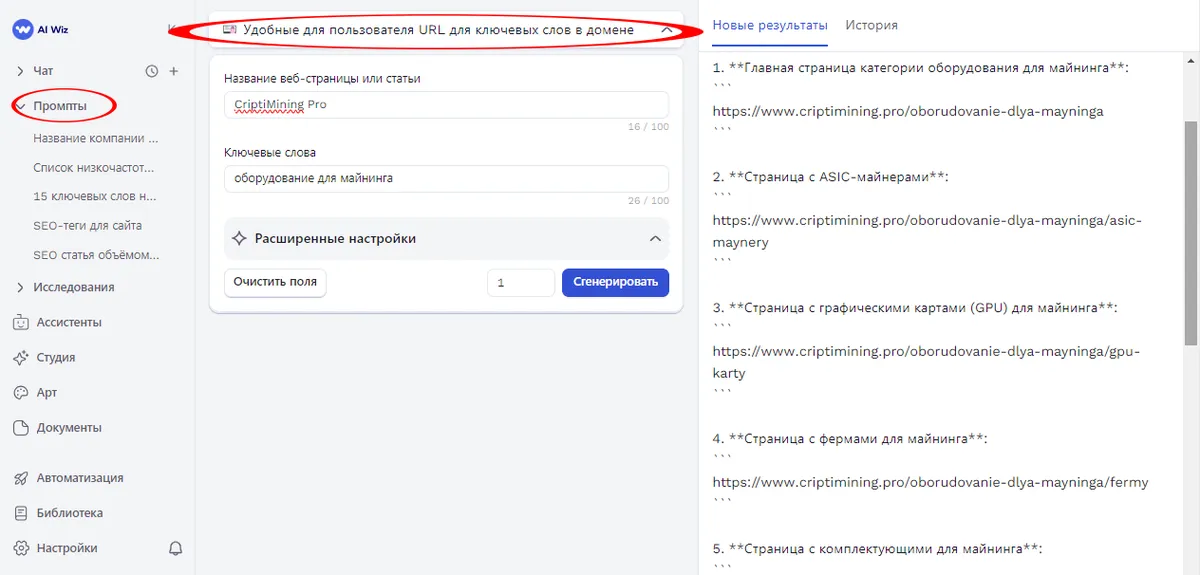
Task: Click the result count field showing 1
Action: click(x=521, y=282)
